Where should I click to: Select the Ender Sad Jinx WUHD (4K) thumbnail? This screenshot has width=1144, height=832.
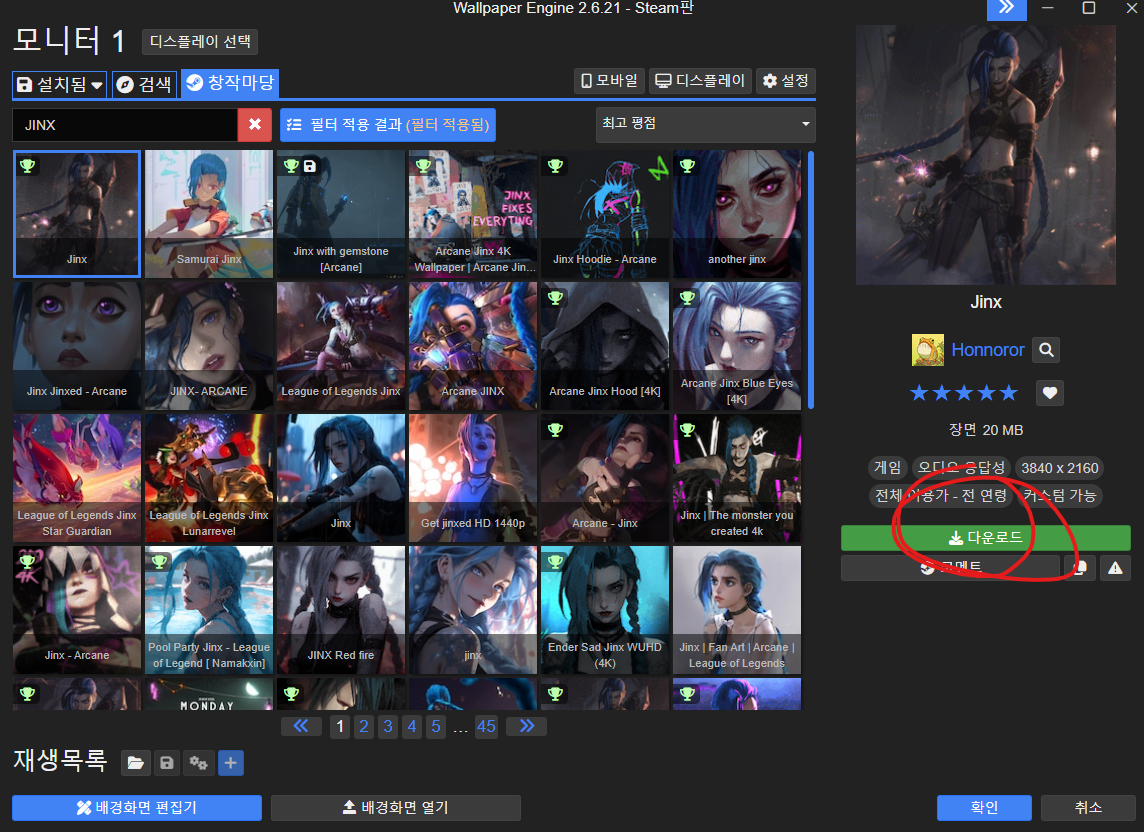[605, 610]
